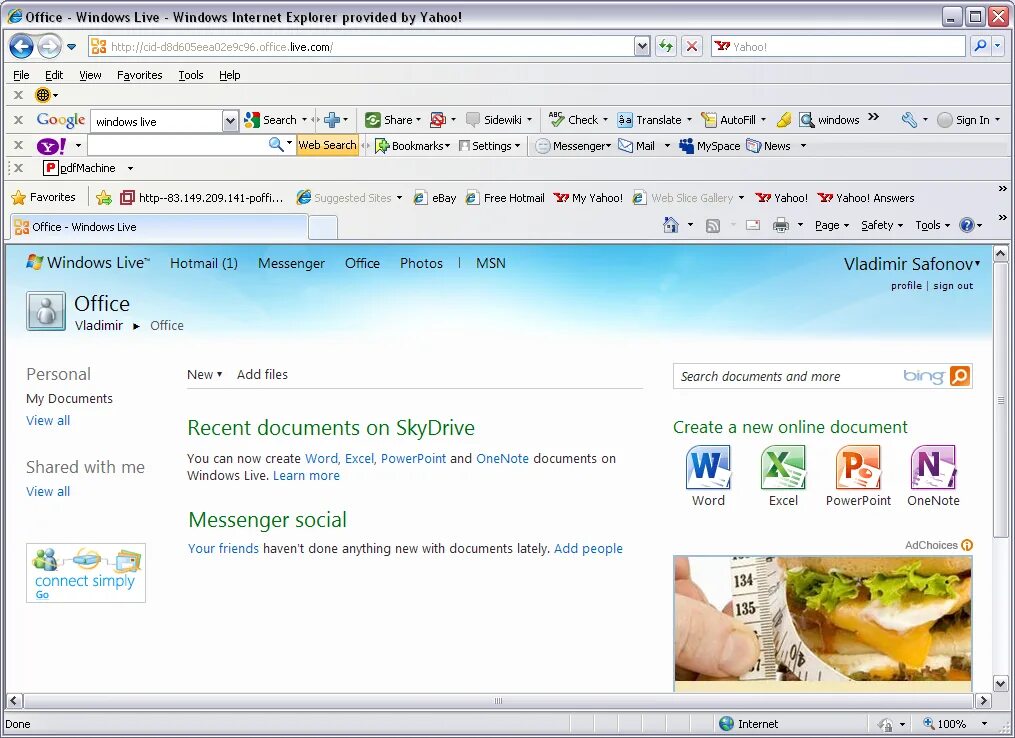Create a new OneNote online document
Screen dimensions: 1015x738
click(x=933, y=467)
